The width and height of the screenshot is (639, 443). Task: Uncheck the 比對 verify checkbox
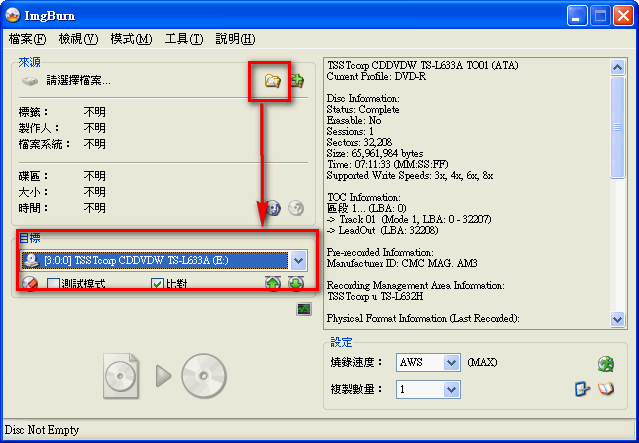(157, 284)
